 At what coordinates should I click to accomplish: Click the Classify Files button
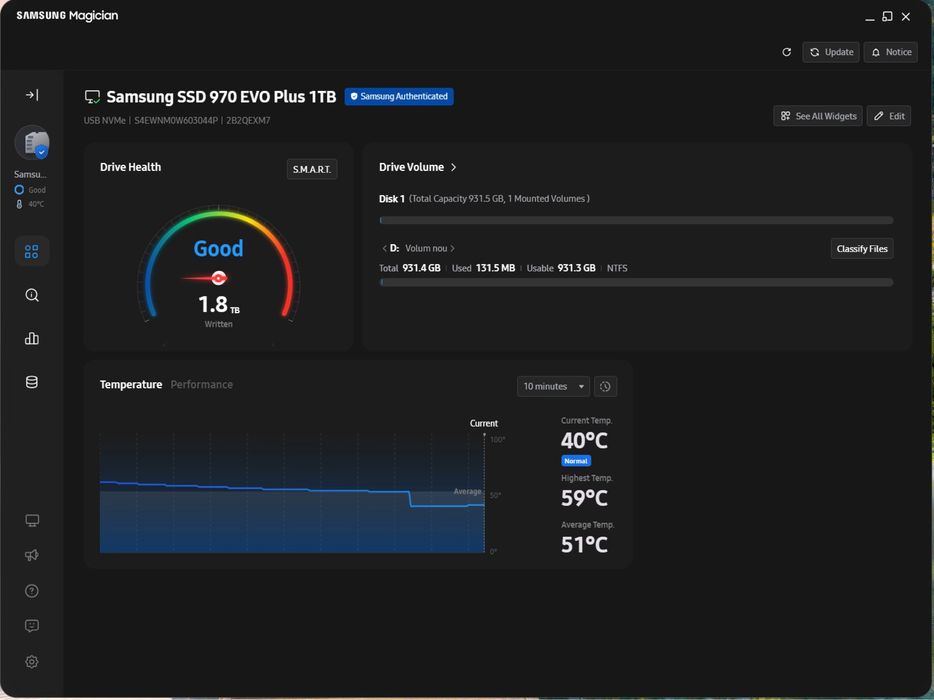pos(861,248)
